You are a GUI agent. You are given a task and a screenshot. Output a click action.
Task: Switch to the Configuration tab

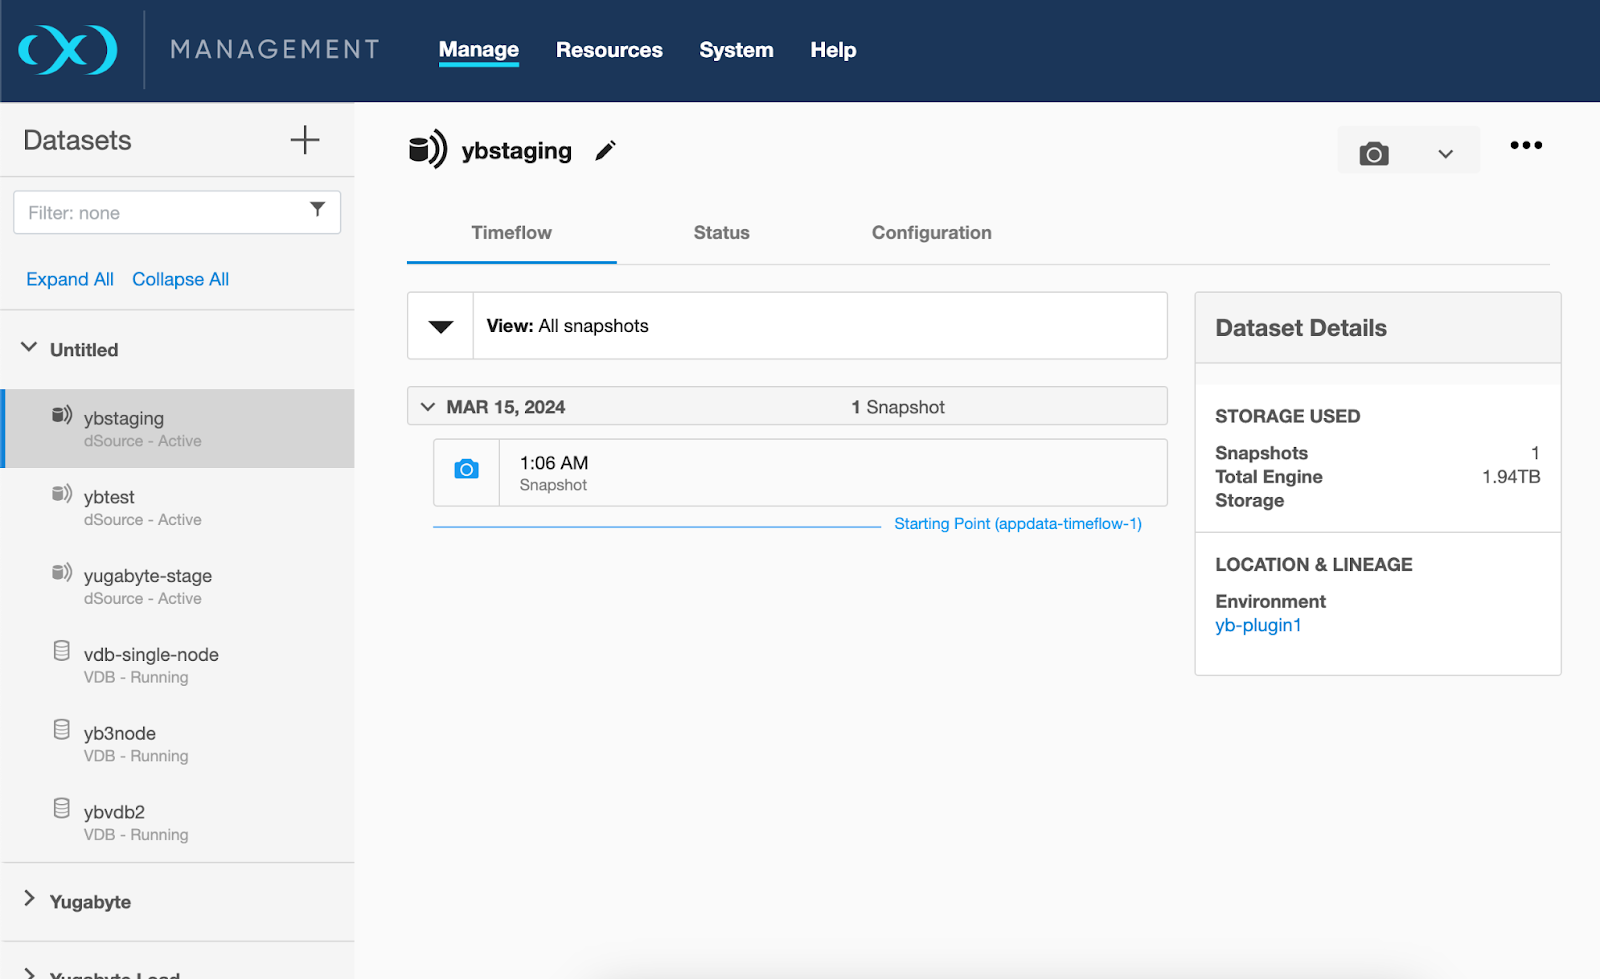[930, 232]
